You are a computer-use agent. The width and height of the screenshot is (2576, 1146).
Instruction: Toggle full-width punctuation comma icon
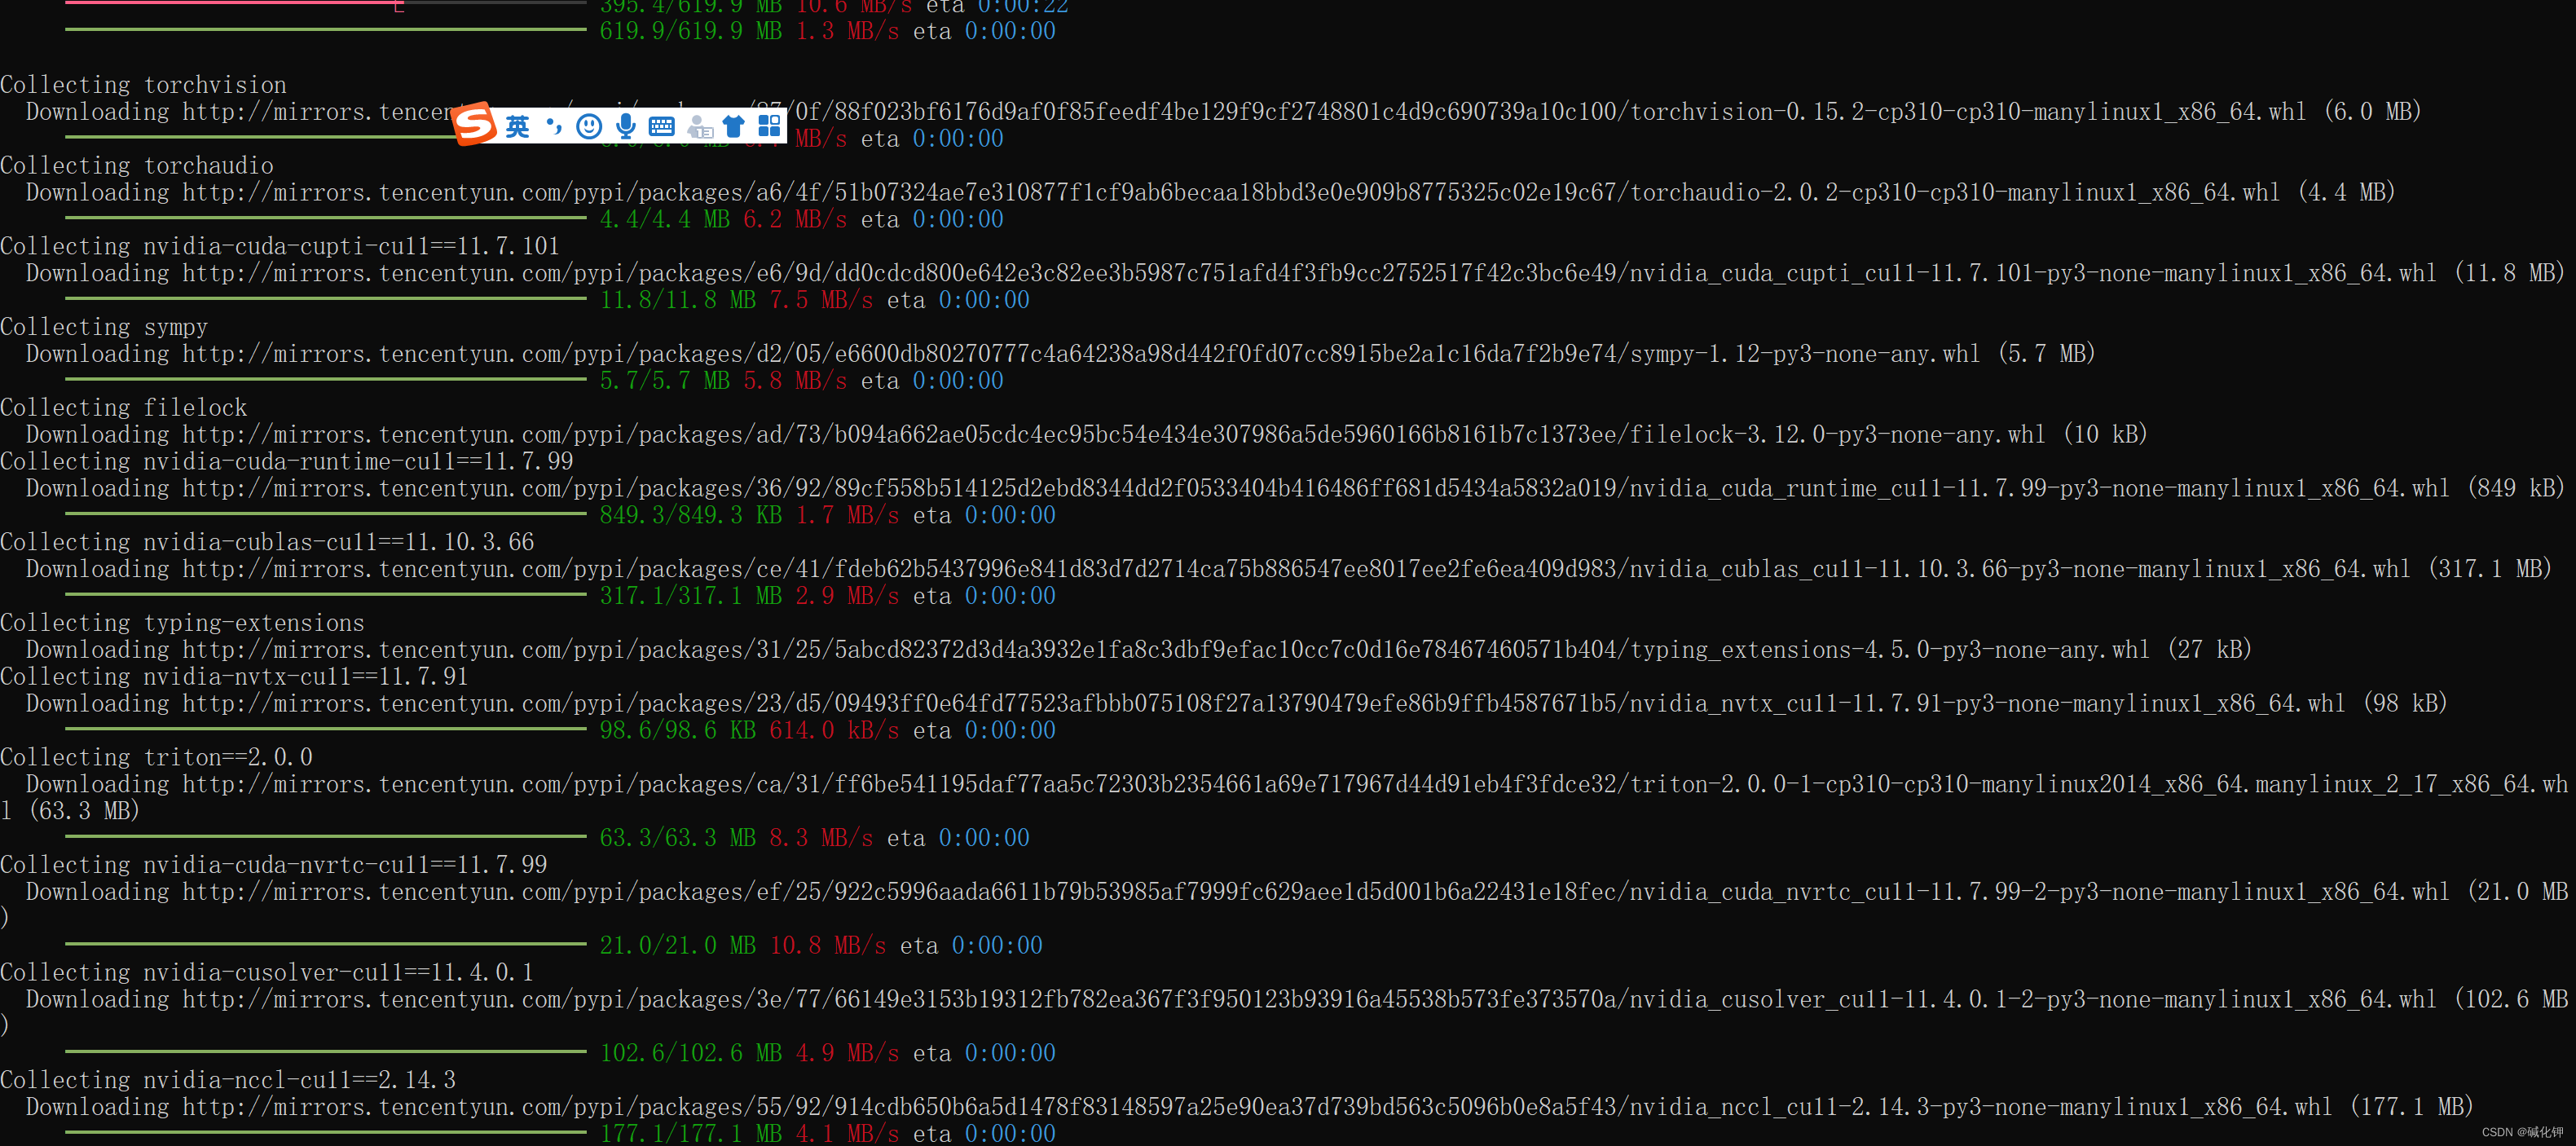click(x=553, y=126)
